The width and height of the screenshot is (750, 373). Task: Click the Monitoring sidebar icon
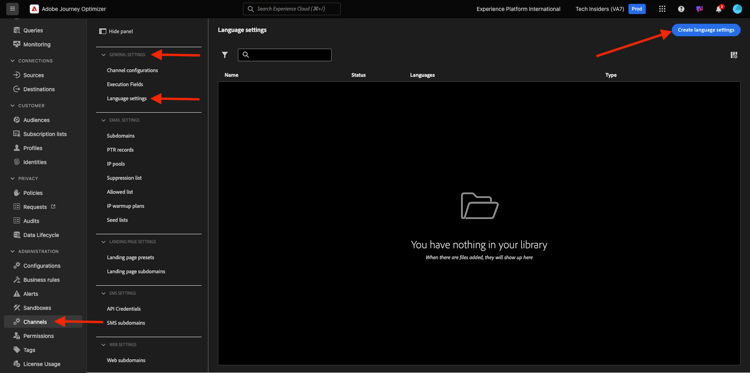(x=17, y=44)
